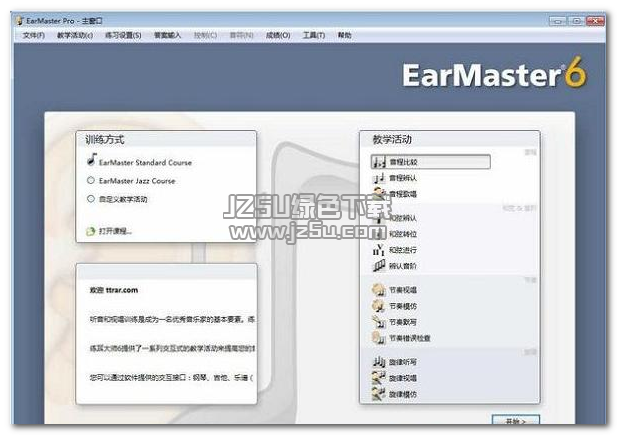Viewport: 617px width, 435px height.
Task: Open the 控制(C) menu
Action: 205,35
